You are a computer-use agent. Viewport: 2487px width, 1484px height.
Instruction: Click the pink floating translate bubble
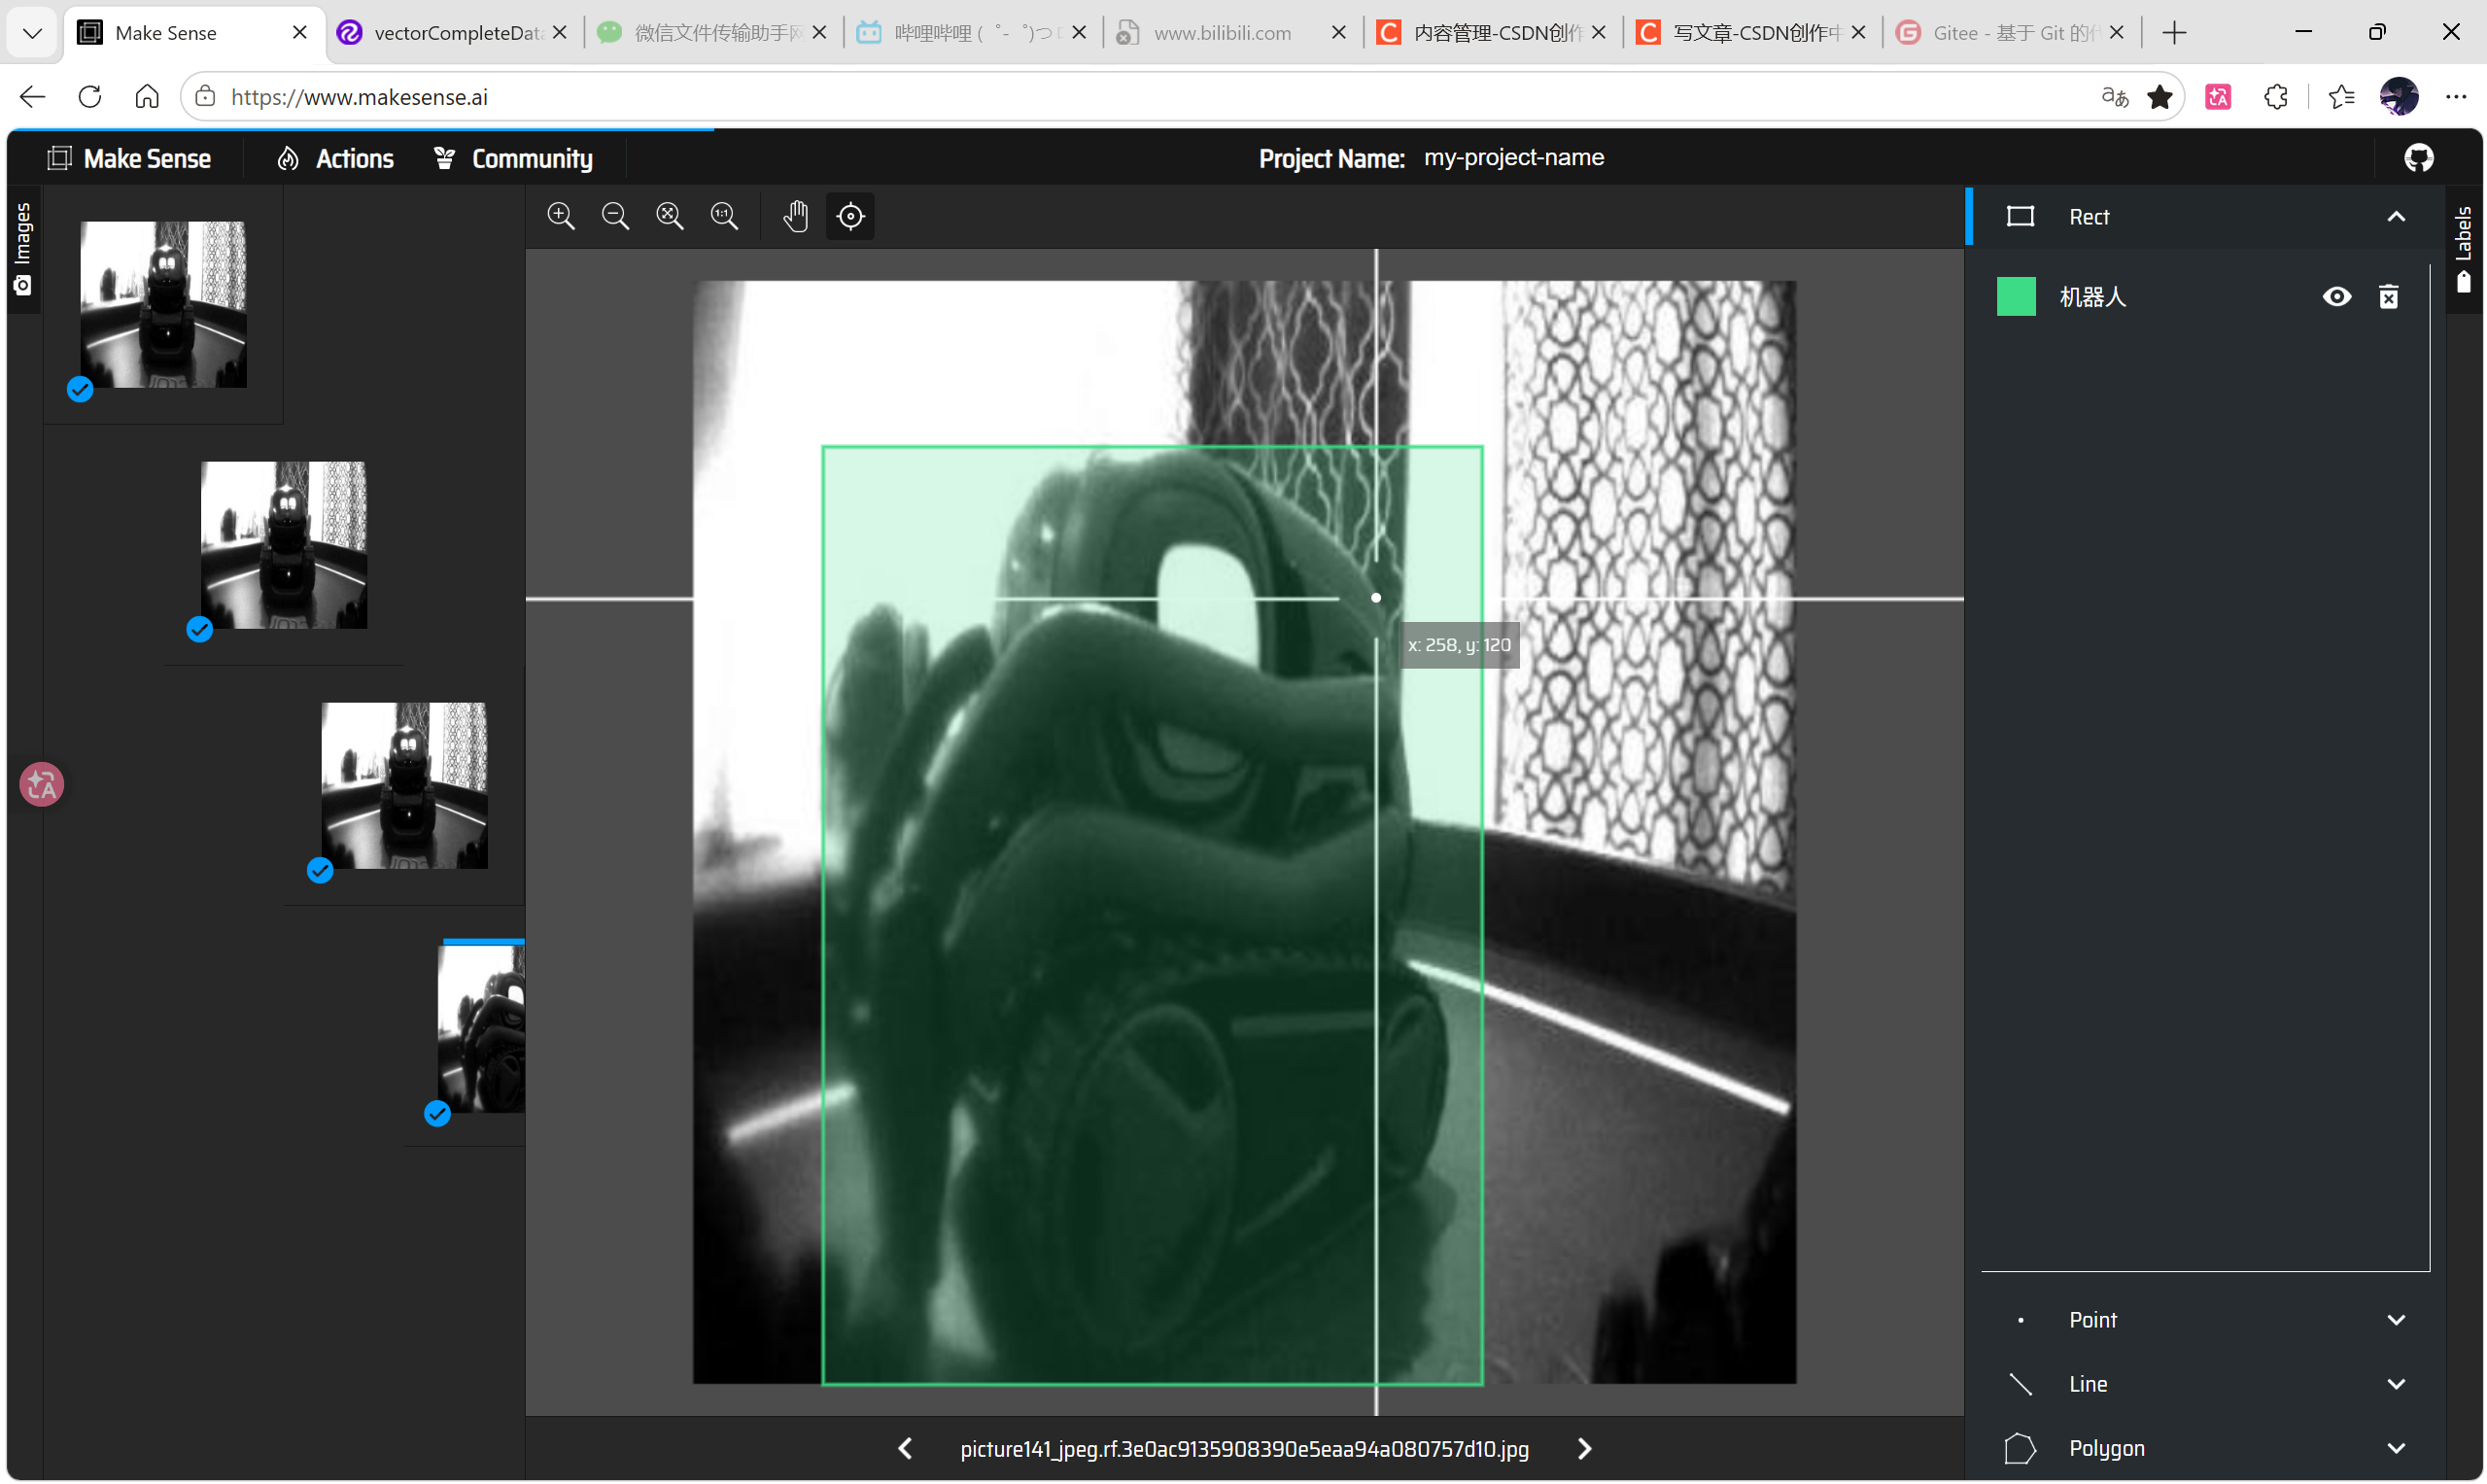tap(41, 785)
